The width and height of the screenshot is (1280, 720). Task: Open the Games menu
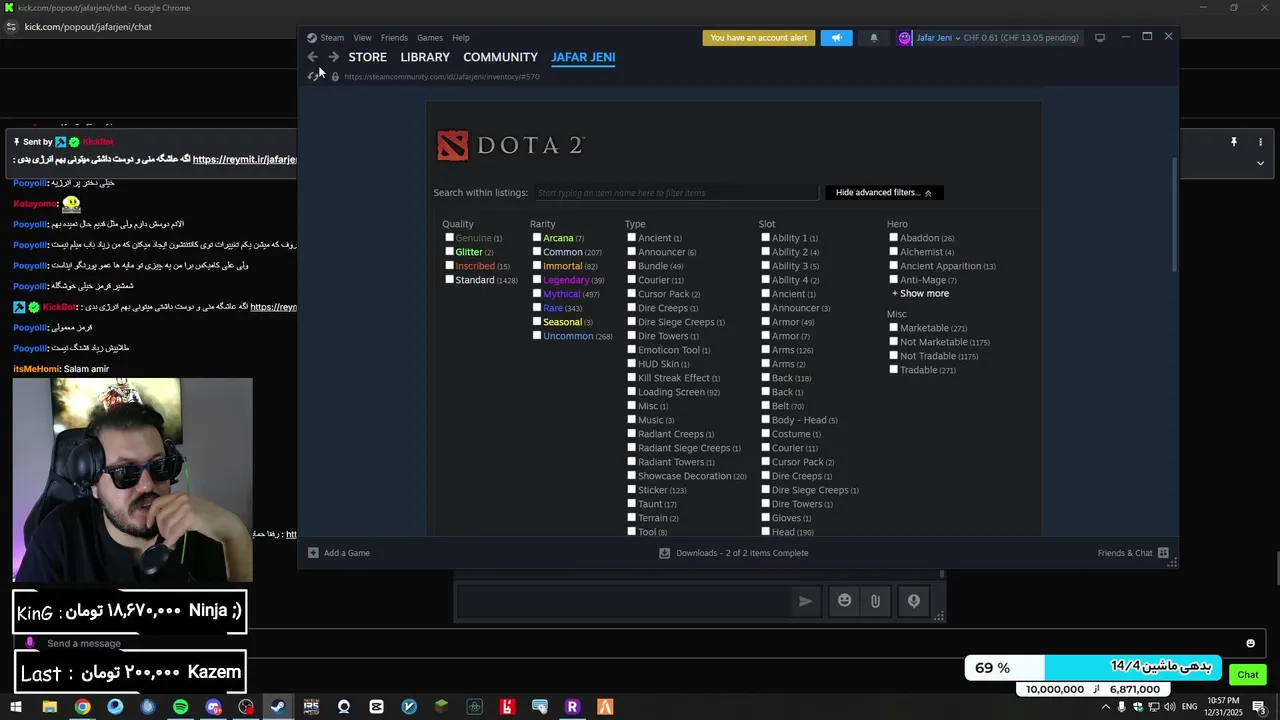[x=430, y=38]
